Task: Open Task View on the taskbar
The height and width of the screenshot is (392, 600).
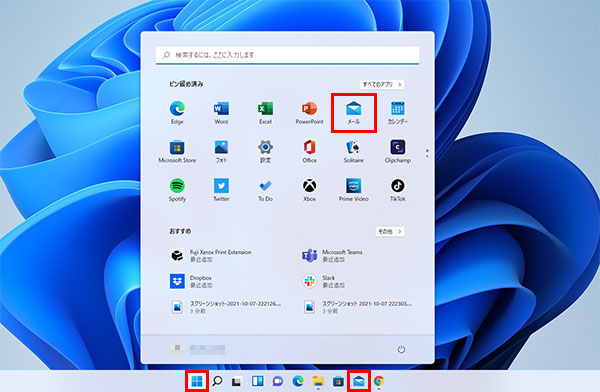Action: (x=237, y=381)
